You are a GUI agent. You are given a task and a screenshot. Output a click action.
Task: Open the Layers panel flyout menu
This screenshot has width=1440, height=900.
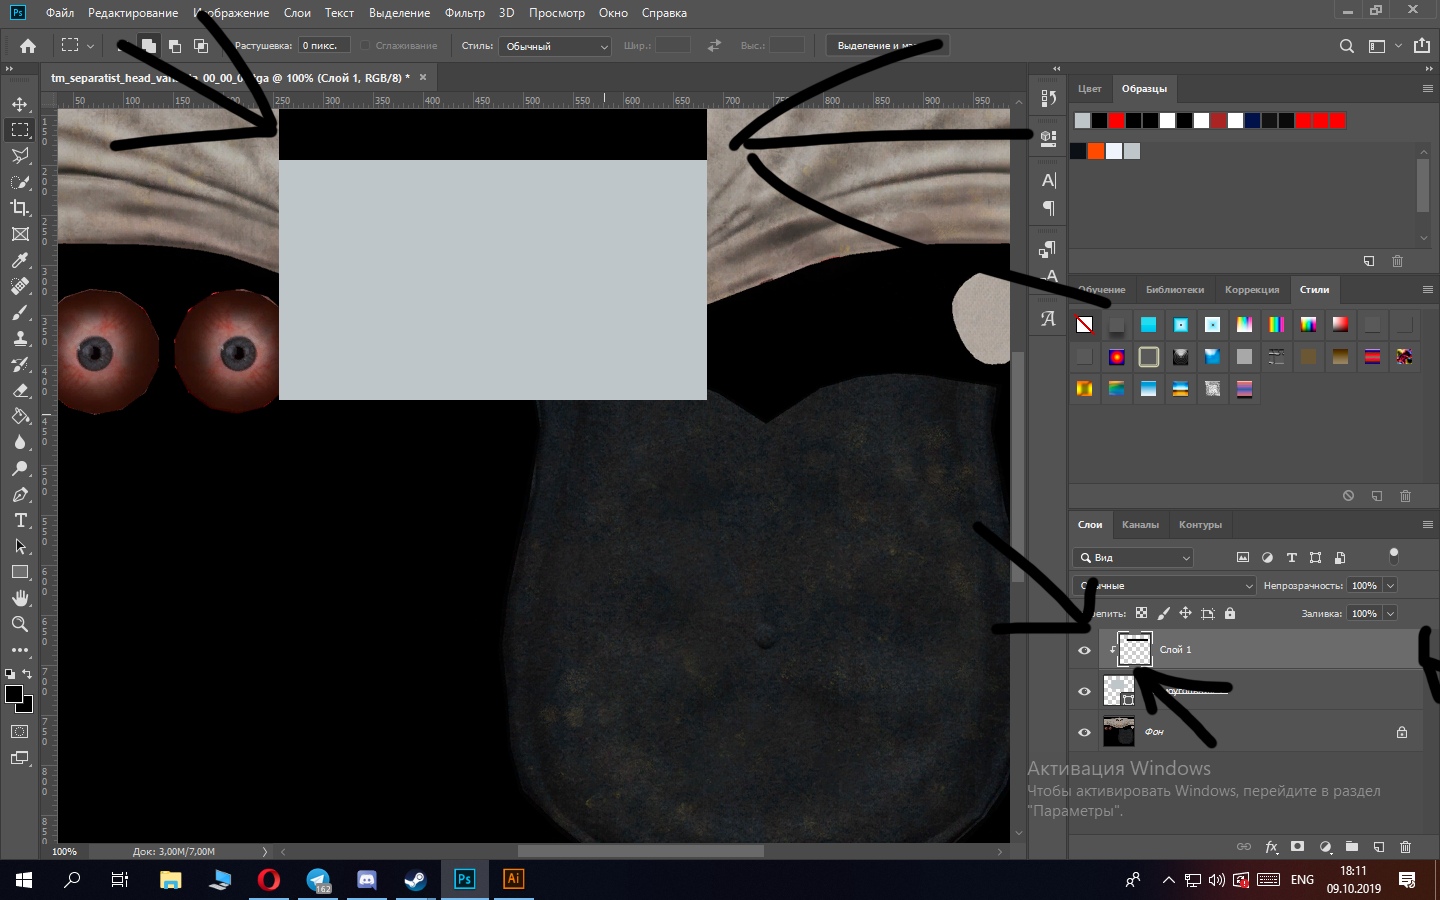pyautogui.click(x=1427, y=525)
